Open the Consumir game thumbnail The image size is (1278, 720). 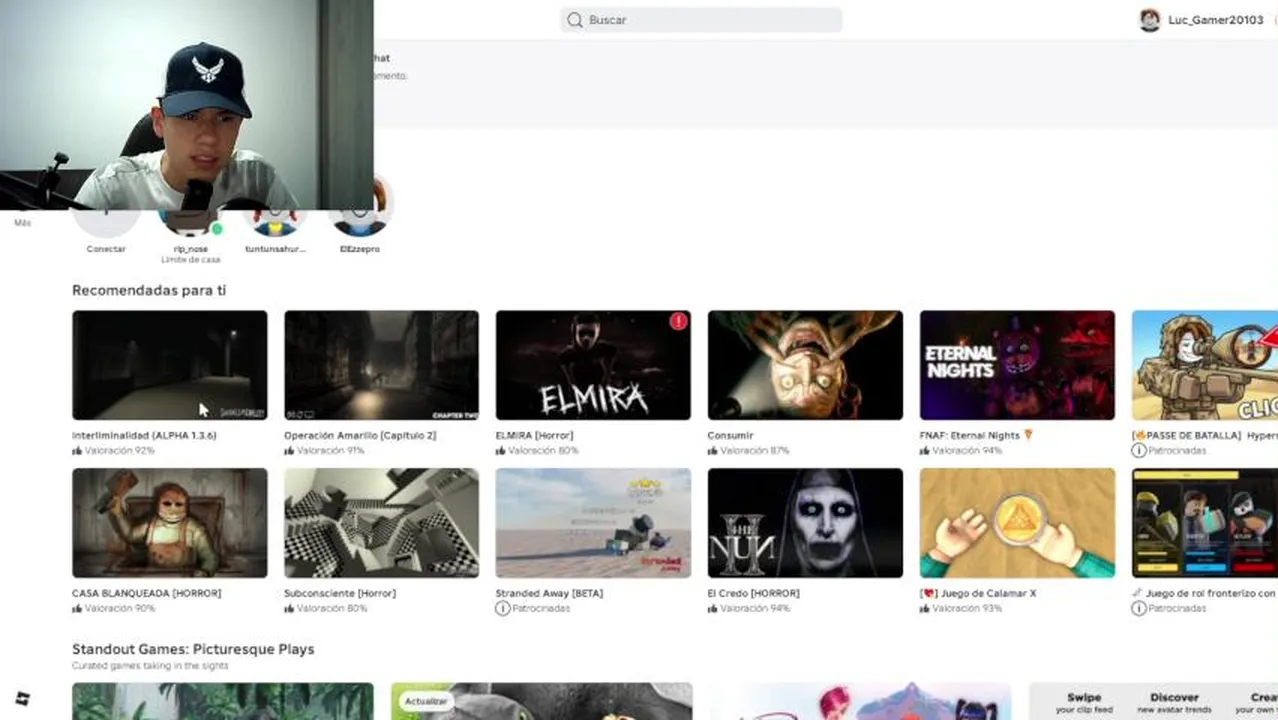(x=805, y=365)
